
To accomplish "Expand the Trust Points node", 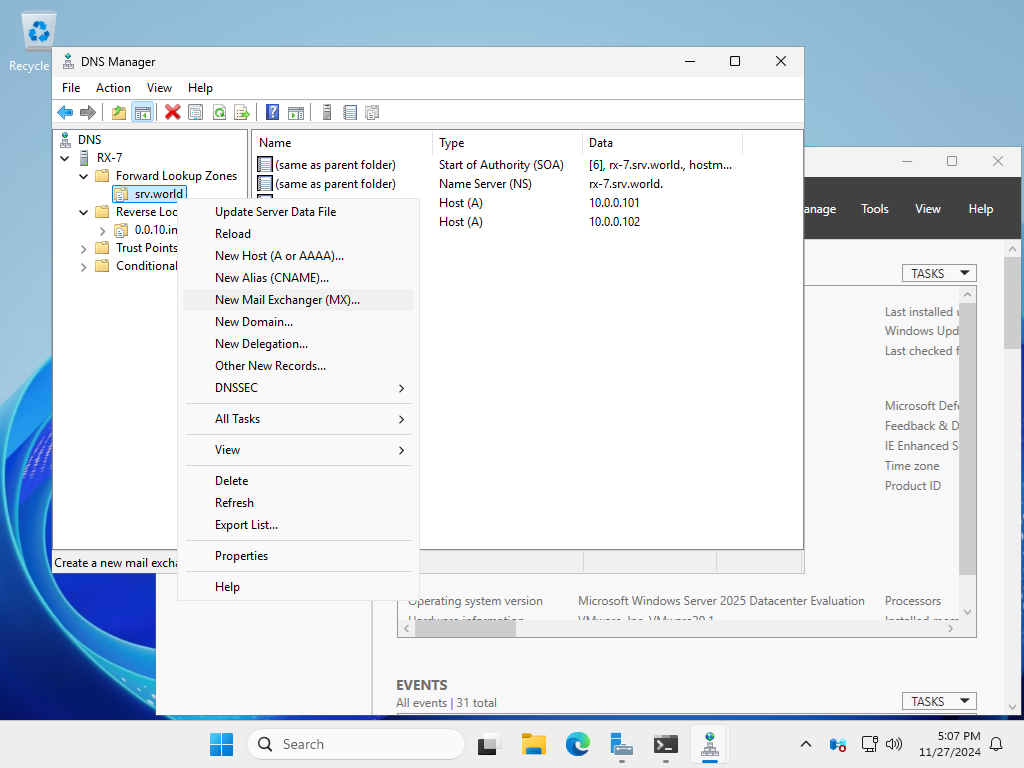I will tap(84, 249).
